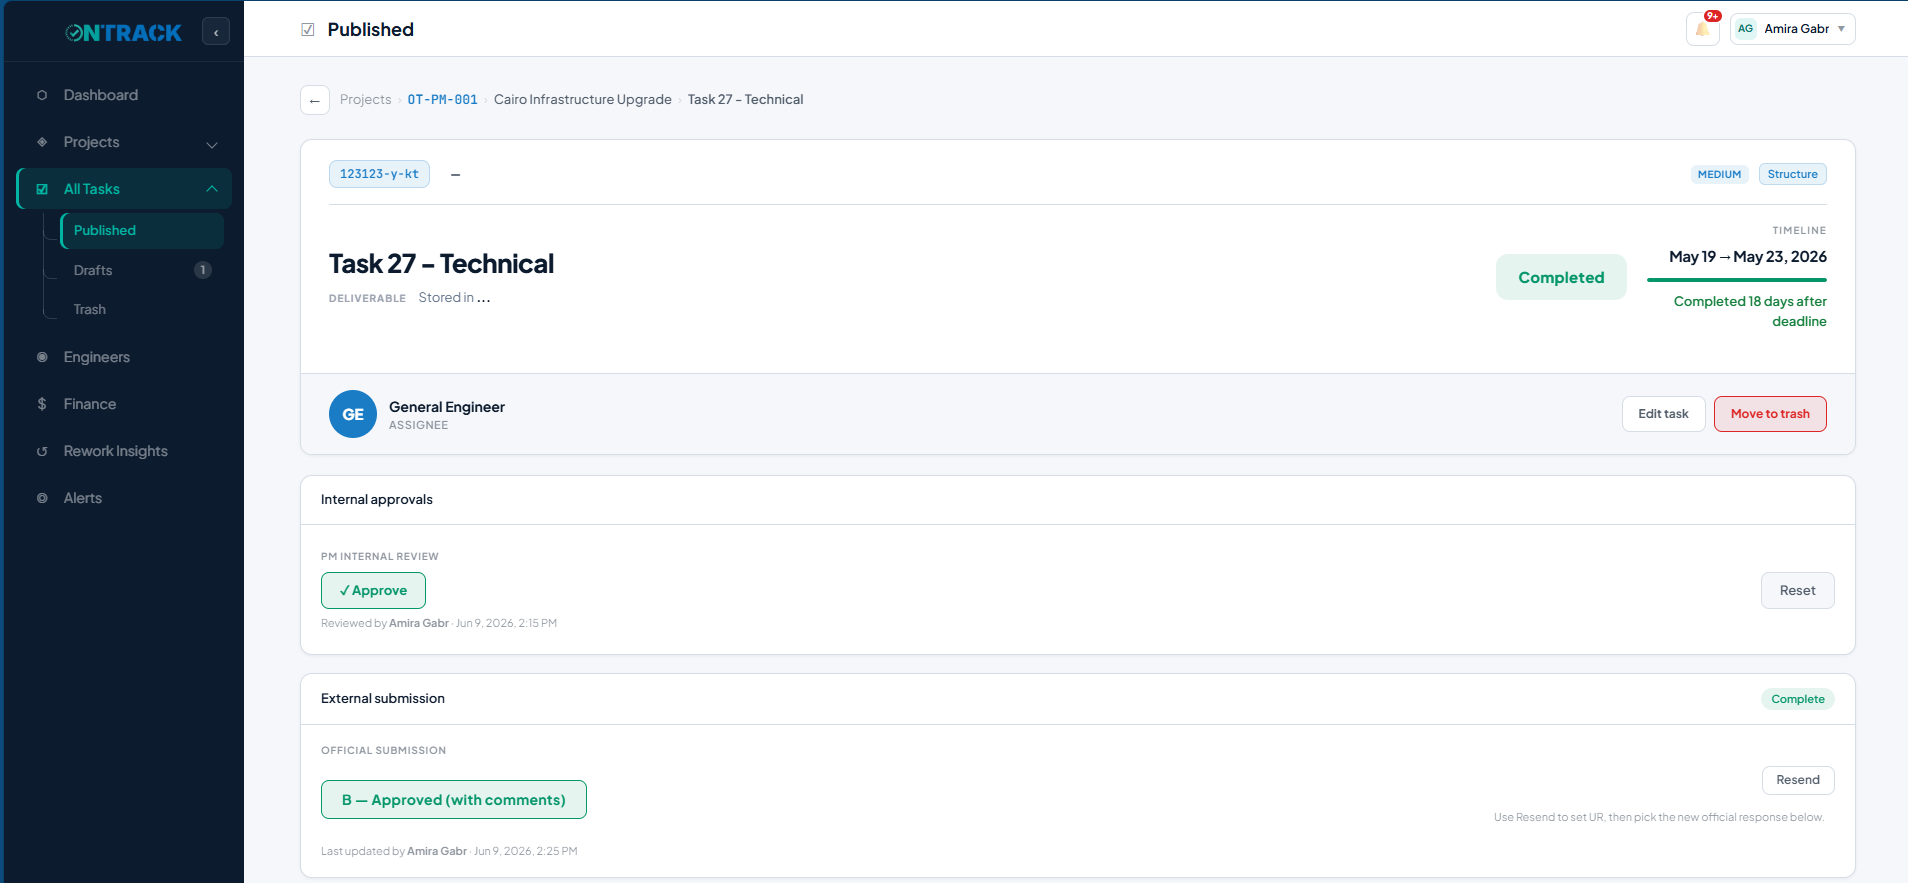Click the Projects diamond icon
Image resolution: width=1908 pixels, height=883 pixels.
(42, 142)
